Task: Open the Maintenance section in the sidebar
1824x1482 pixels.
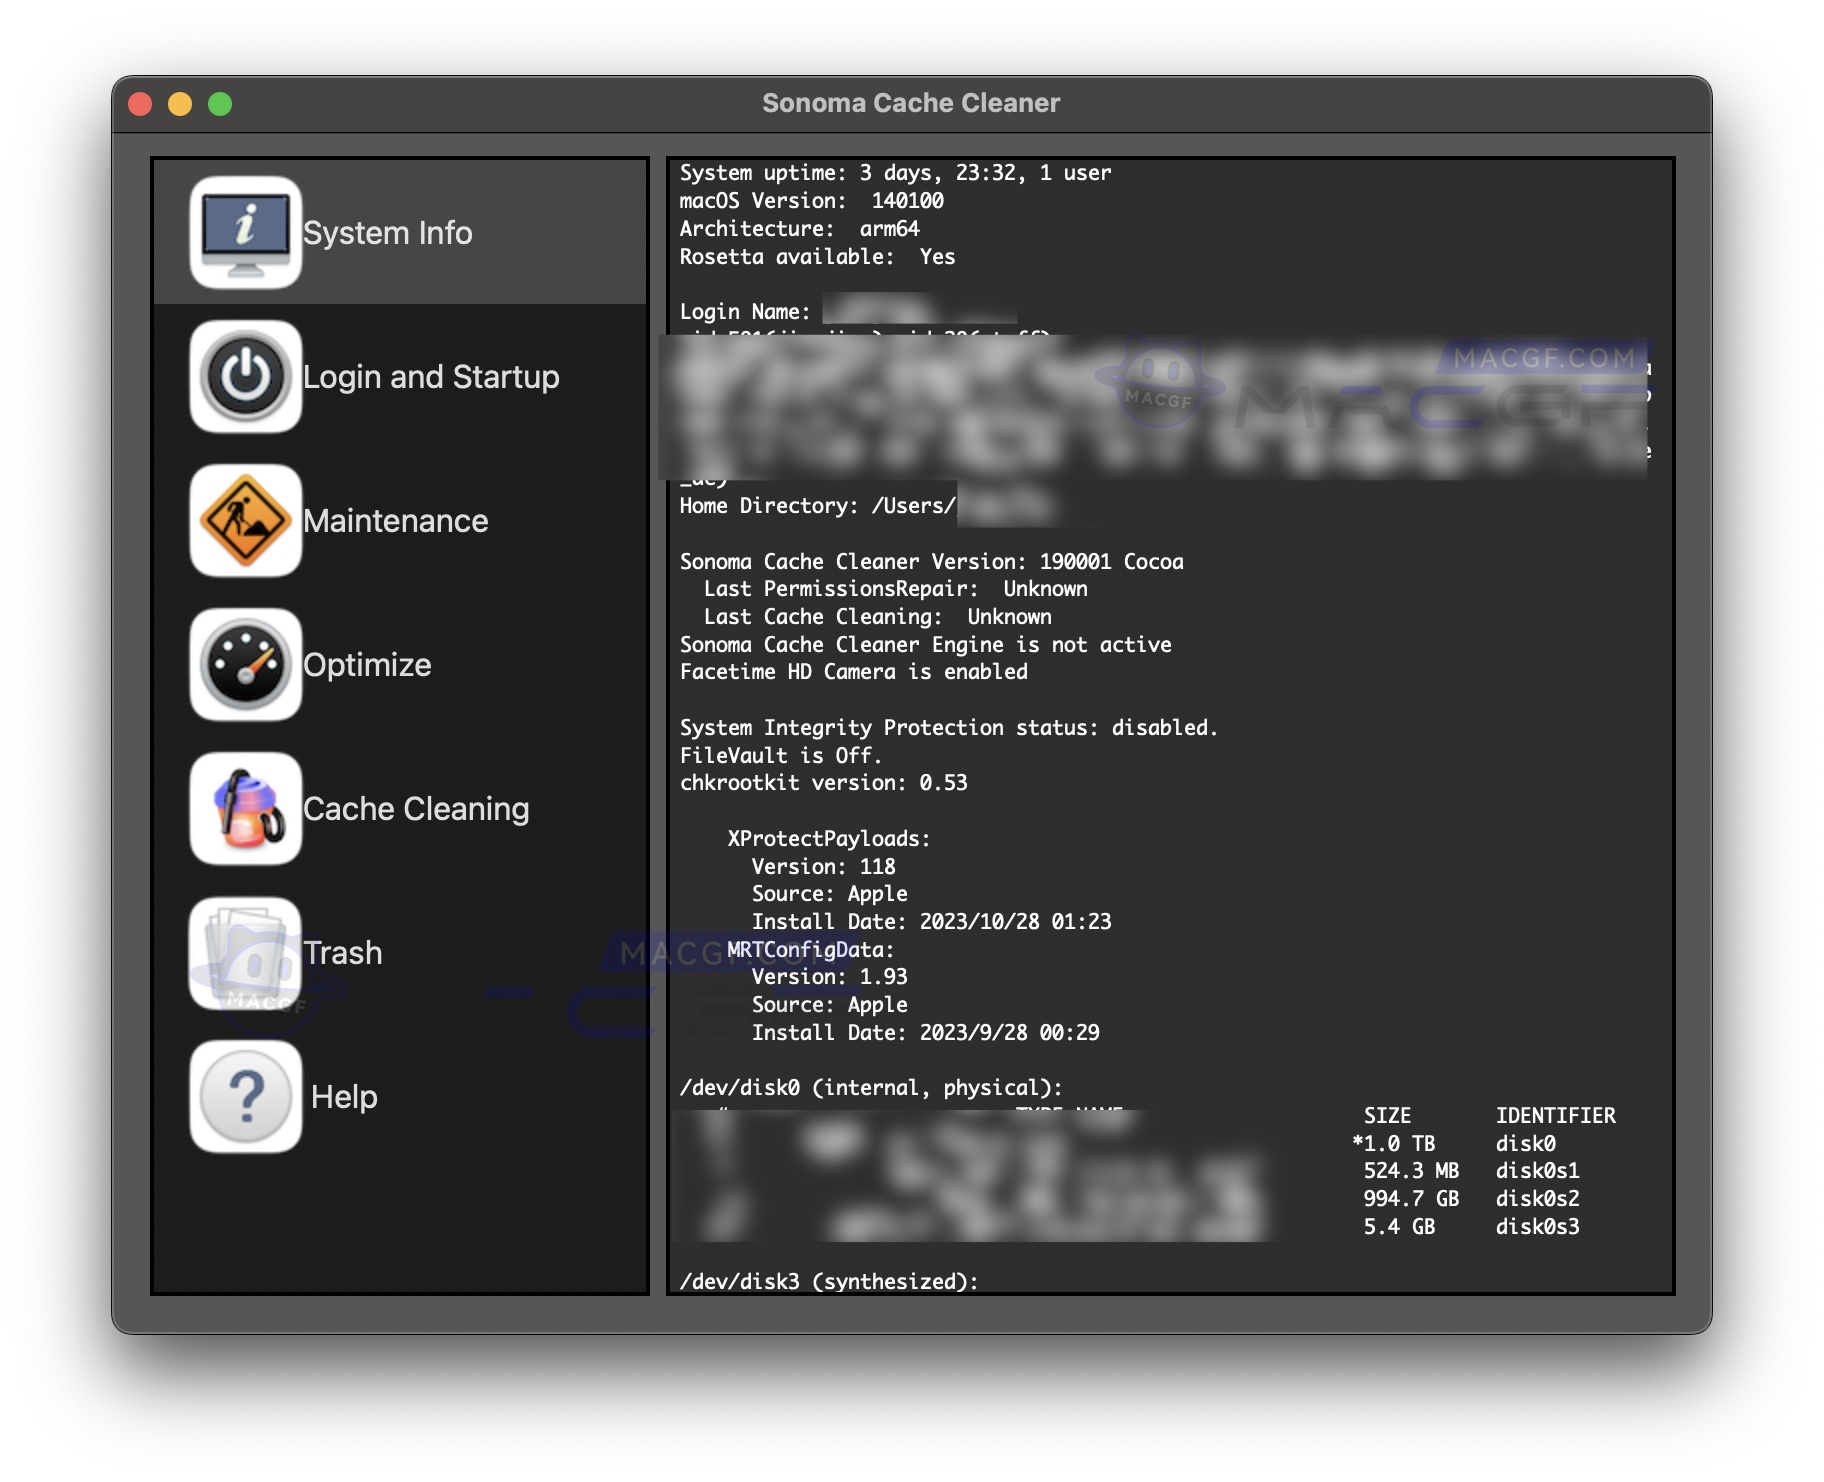Action: coord(396,520)
